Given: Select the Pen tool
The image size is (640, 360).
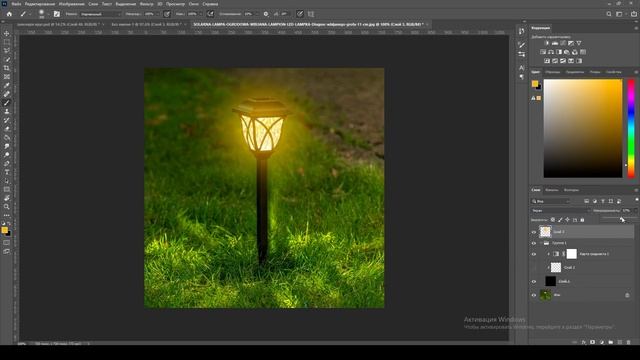Looking at the screenshot, I should [x=7, y=164].
